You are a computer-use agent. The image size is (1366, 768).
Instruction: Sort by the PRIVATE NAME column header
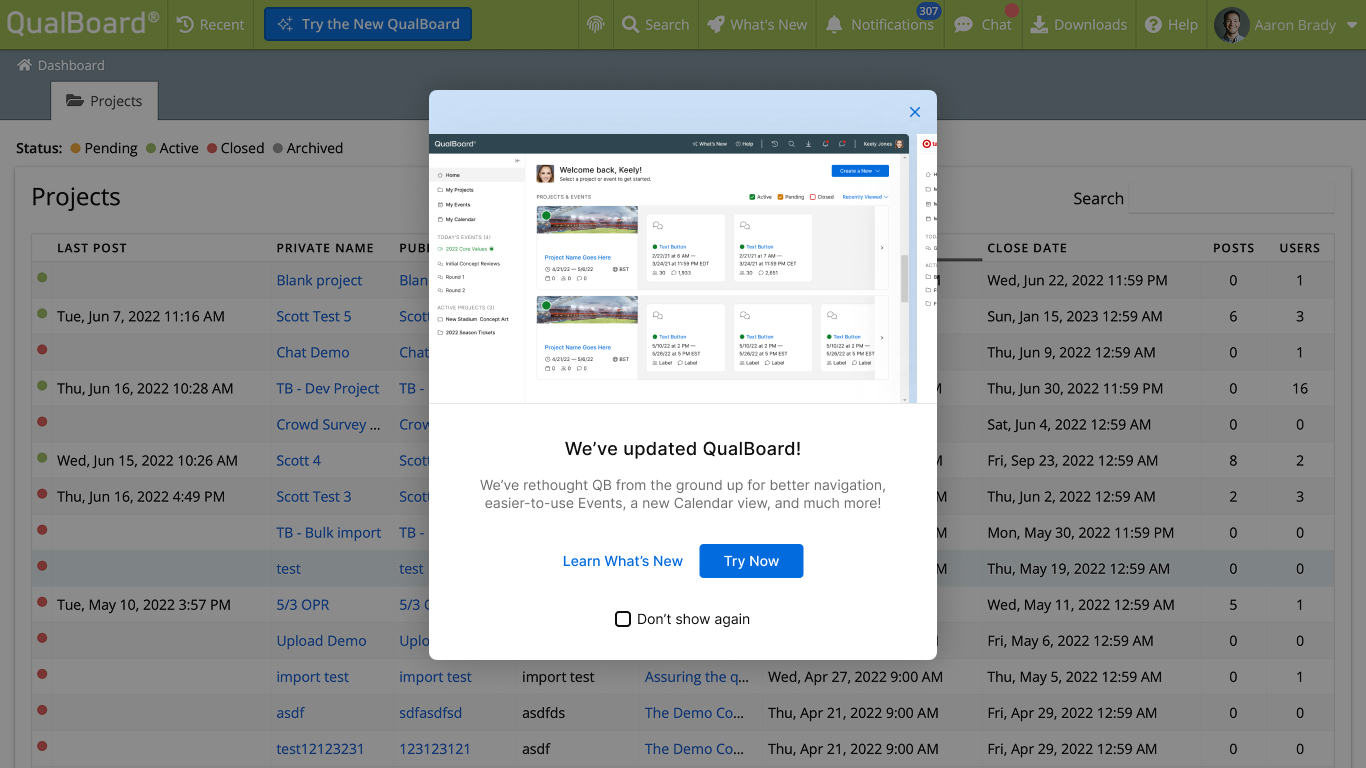click(325, 248)
